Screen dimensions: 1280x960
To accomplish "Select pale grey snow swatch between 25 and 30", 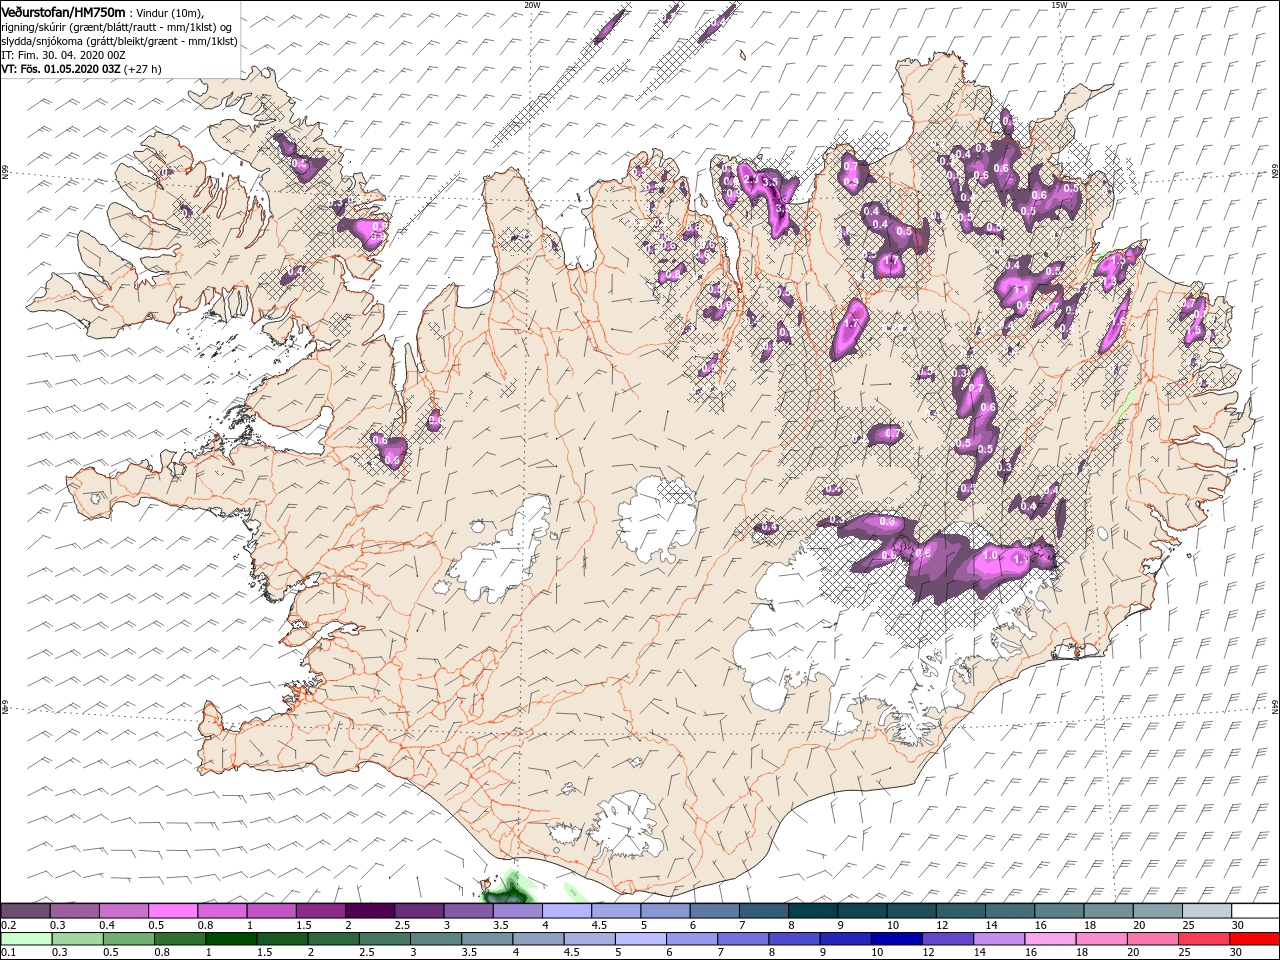I will tap(1205, 911).
